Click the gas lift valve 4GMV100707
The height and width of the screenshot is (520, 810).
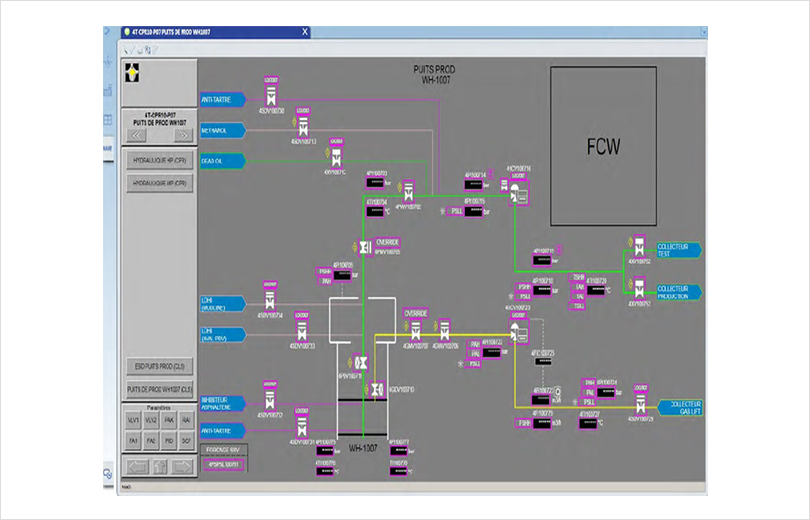pyautogui.click(x=416, y=330)
